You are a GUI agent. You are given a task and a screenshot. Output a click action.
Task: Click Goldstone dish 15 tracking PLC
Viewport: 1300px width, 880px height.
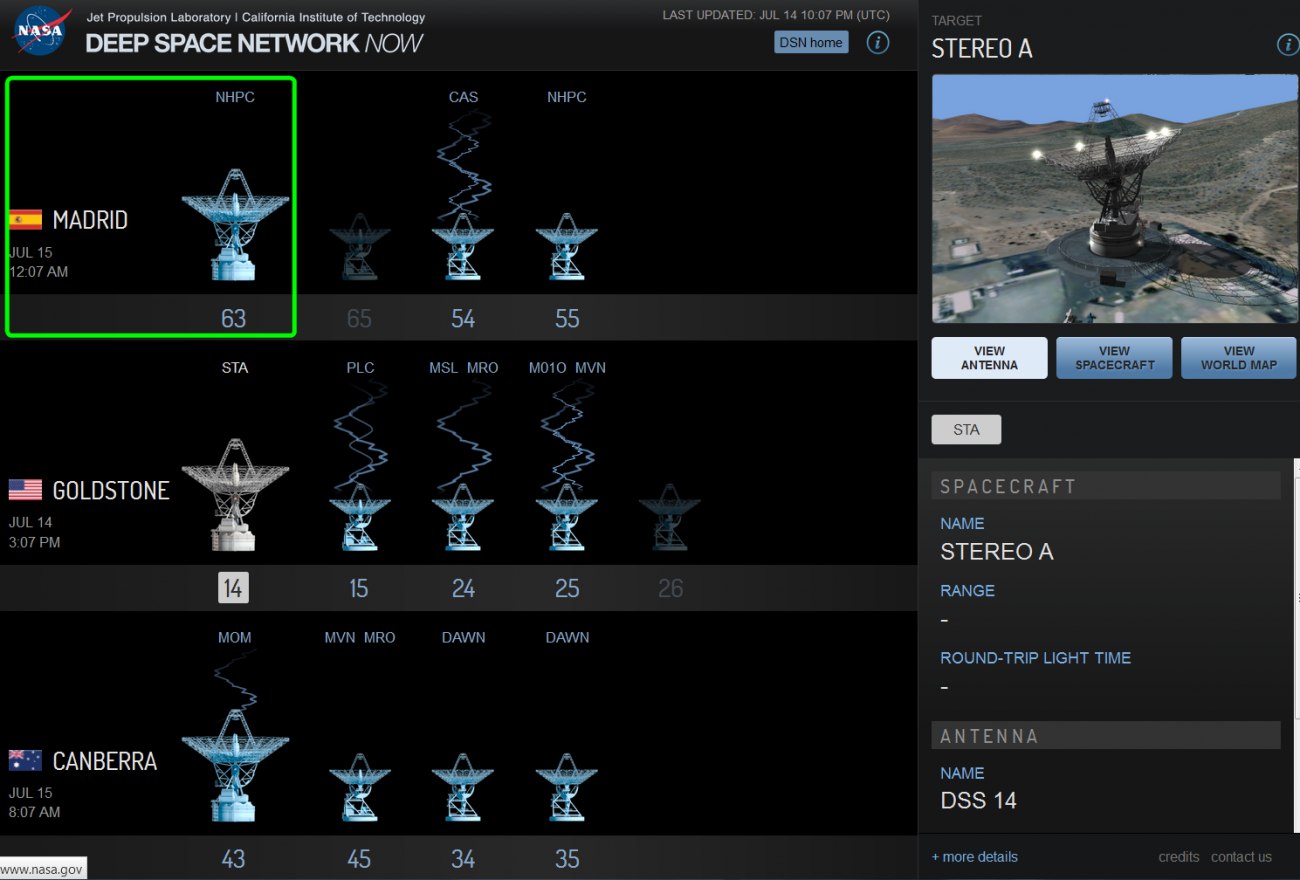tap(359, 517)
